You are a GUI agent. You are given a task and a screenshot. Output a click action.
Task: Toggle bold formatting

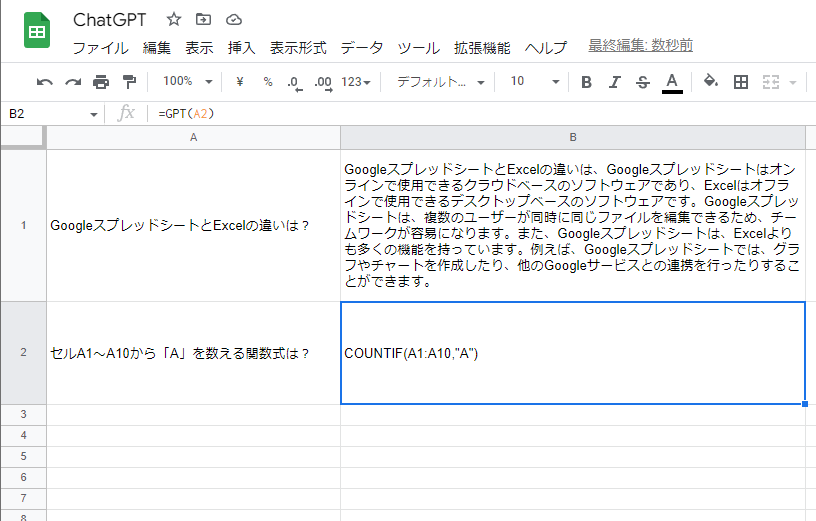(587, 82)
